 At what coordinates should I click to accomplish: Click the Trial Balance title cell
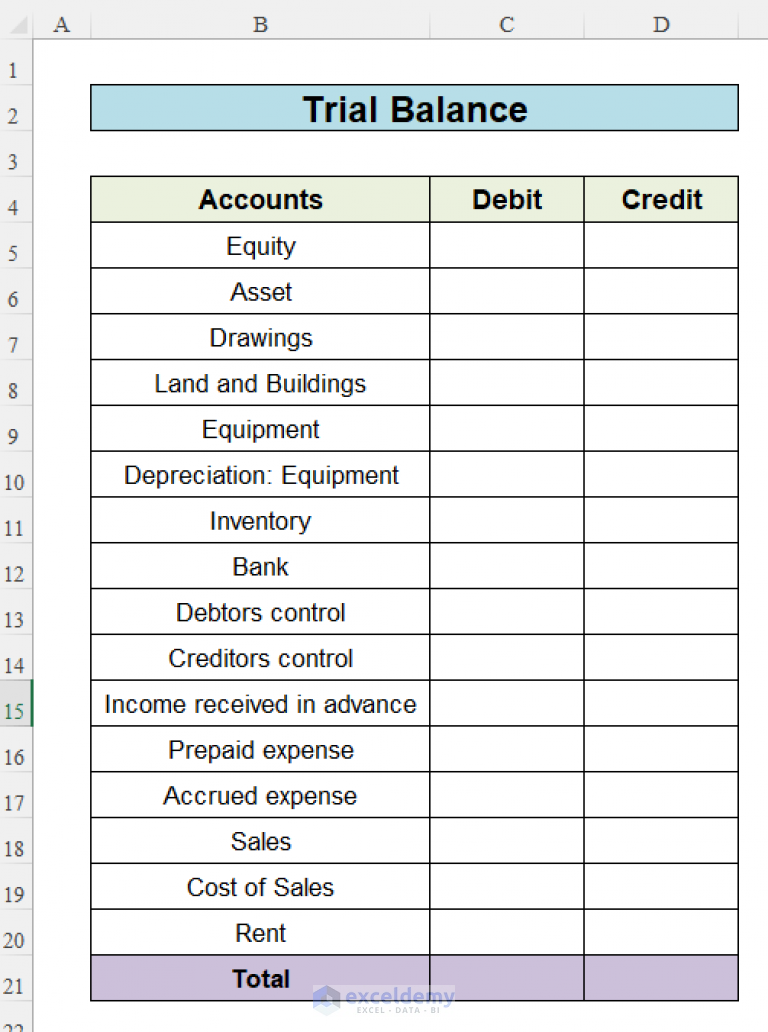[414, 108]
